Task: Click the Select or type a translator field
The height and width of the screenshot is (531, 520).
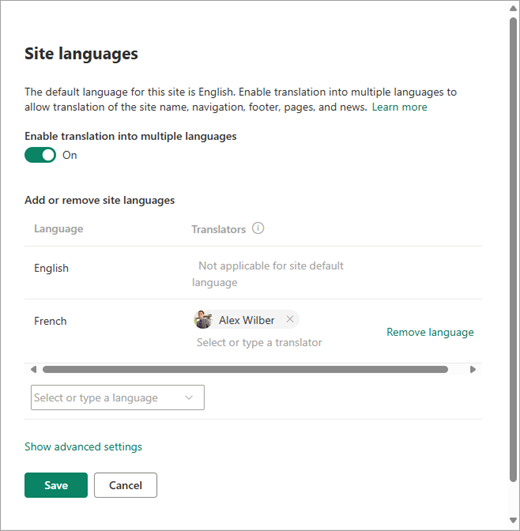Action: pyautogui.click(x=259, y=342)
